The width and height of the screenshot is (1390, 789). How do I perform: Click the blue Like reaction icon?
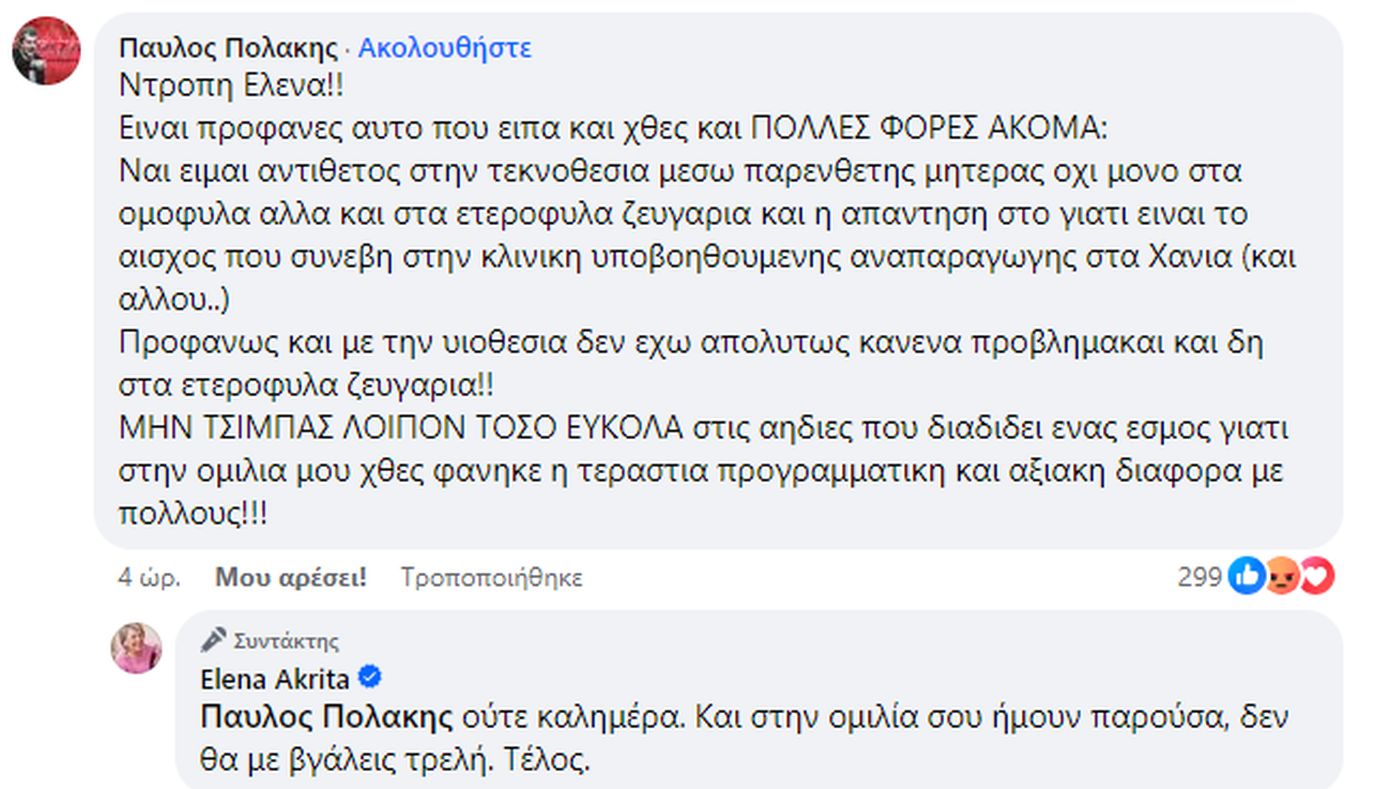[1246, 576]
